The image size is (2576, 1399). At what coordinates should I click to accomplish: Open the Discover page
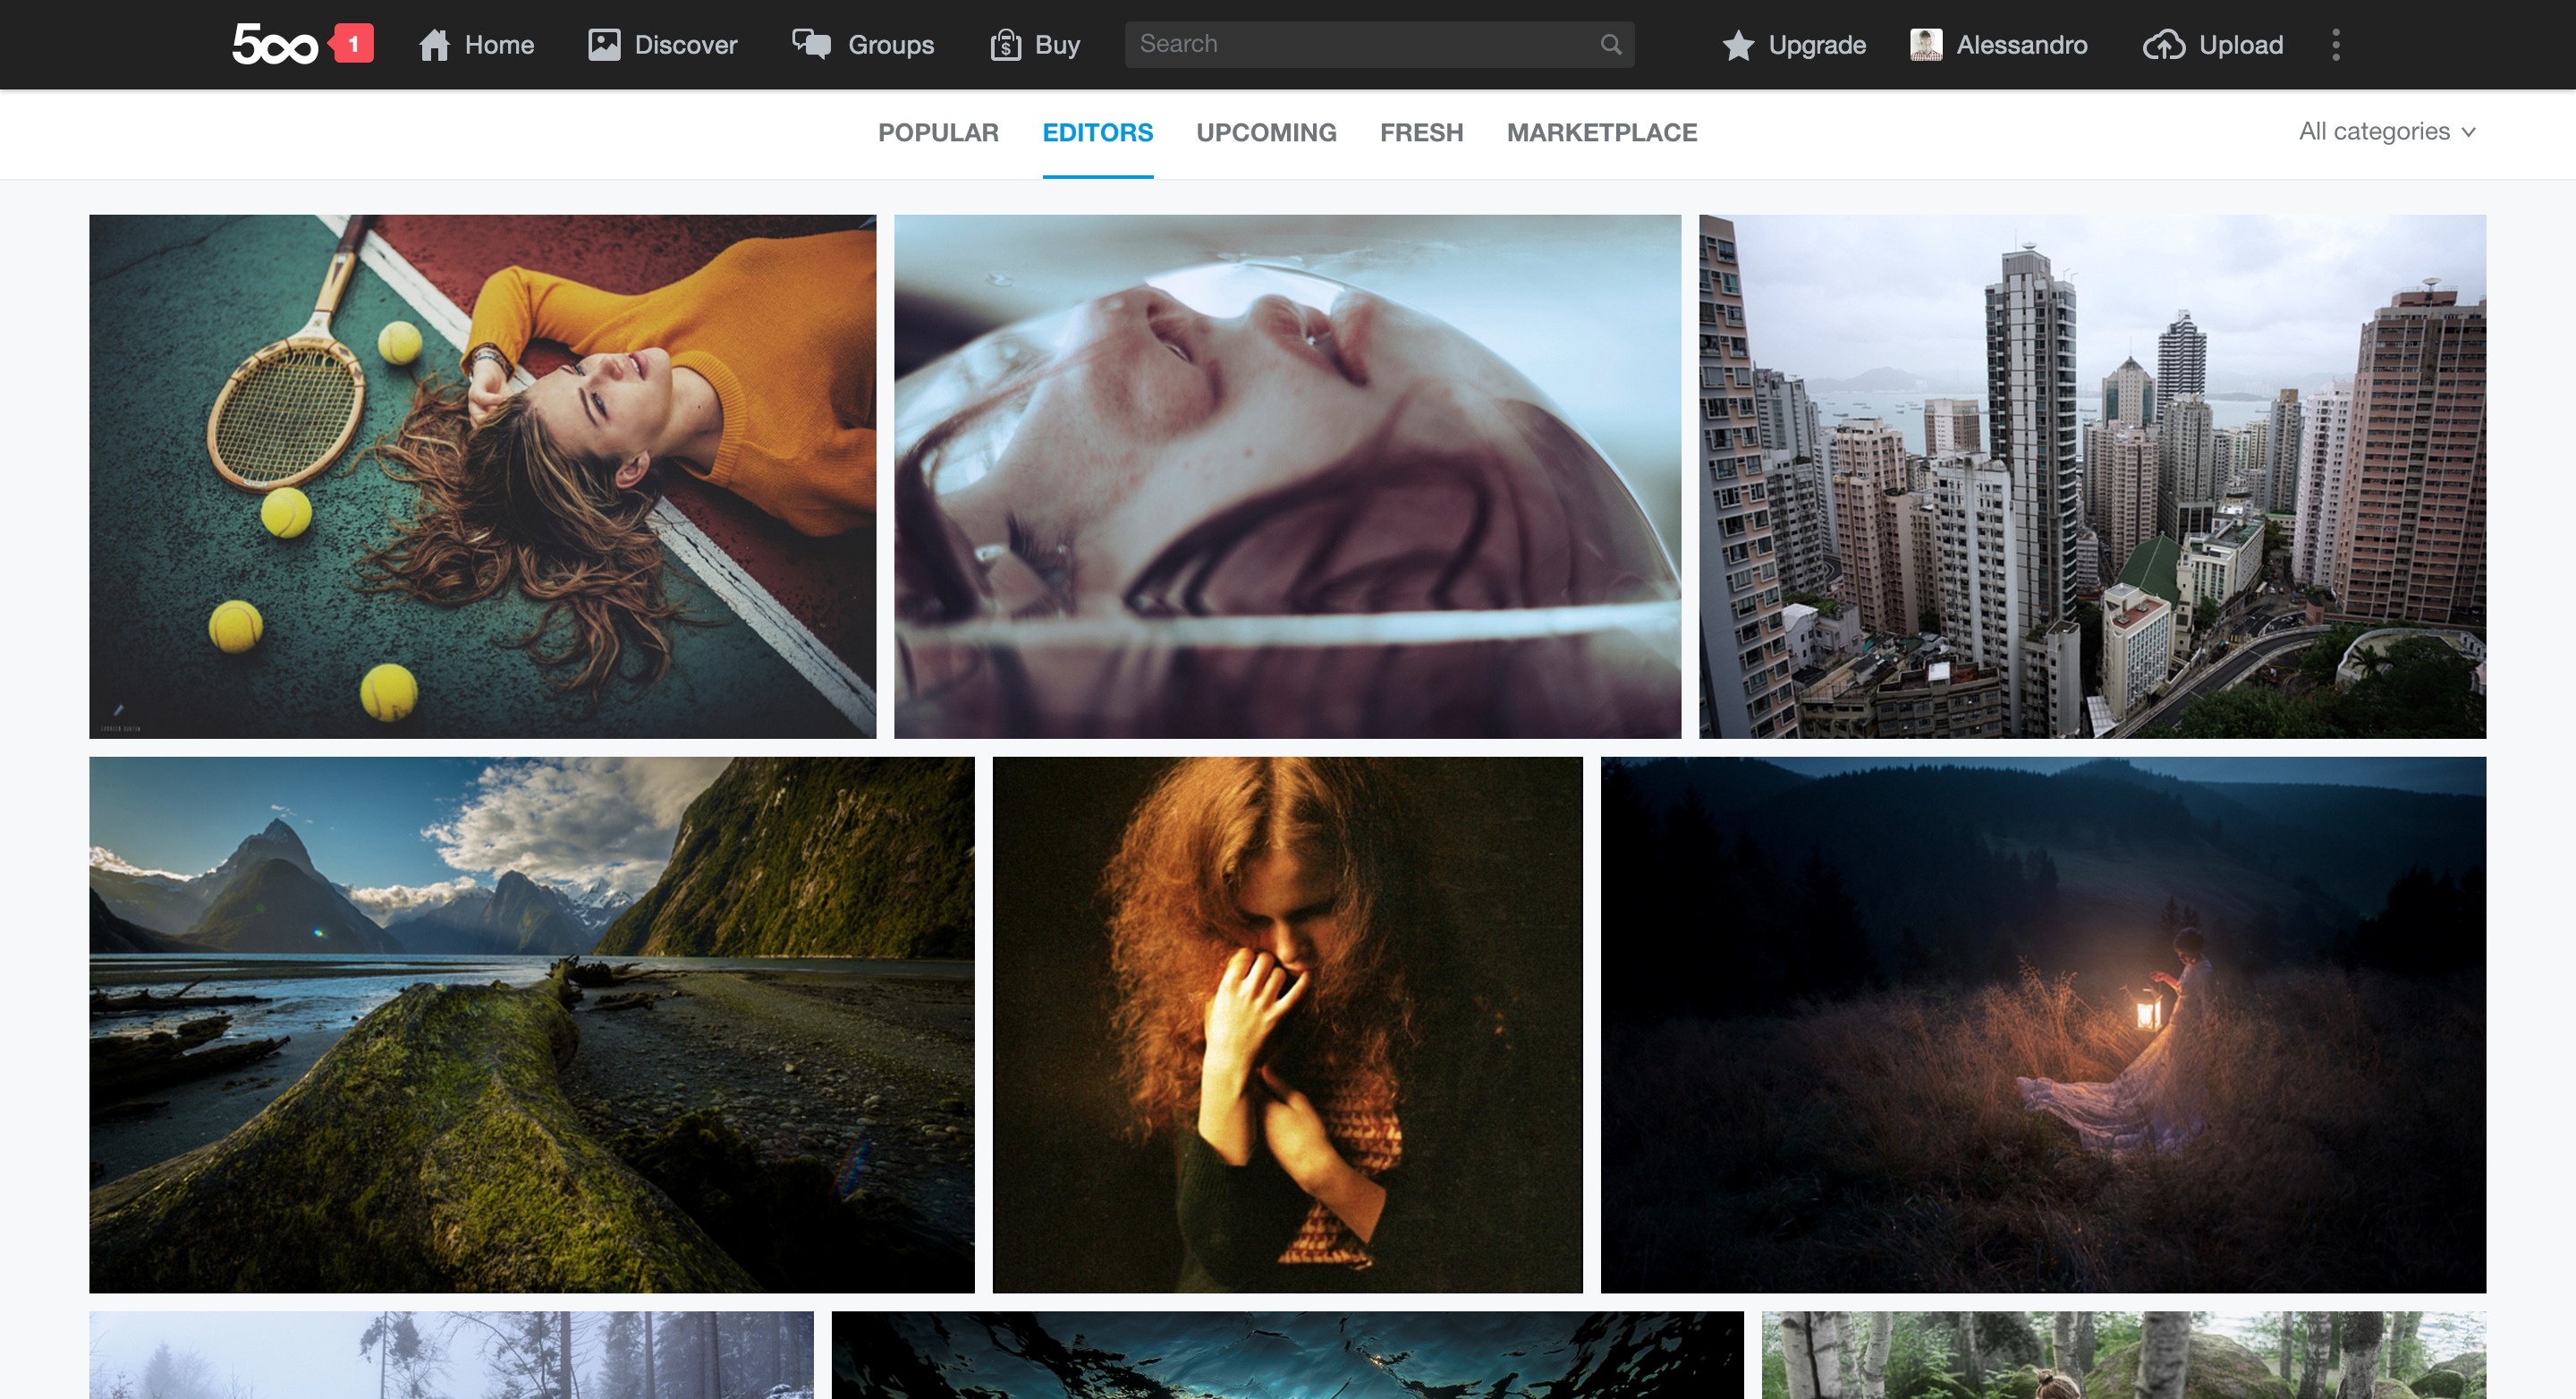[662, 44]
